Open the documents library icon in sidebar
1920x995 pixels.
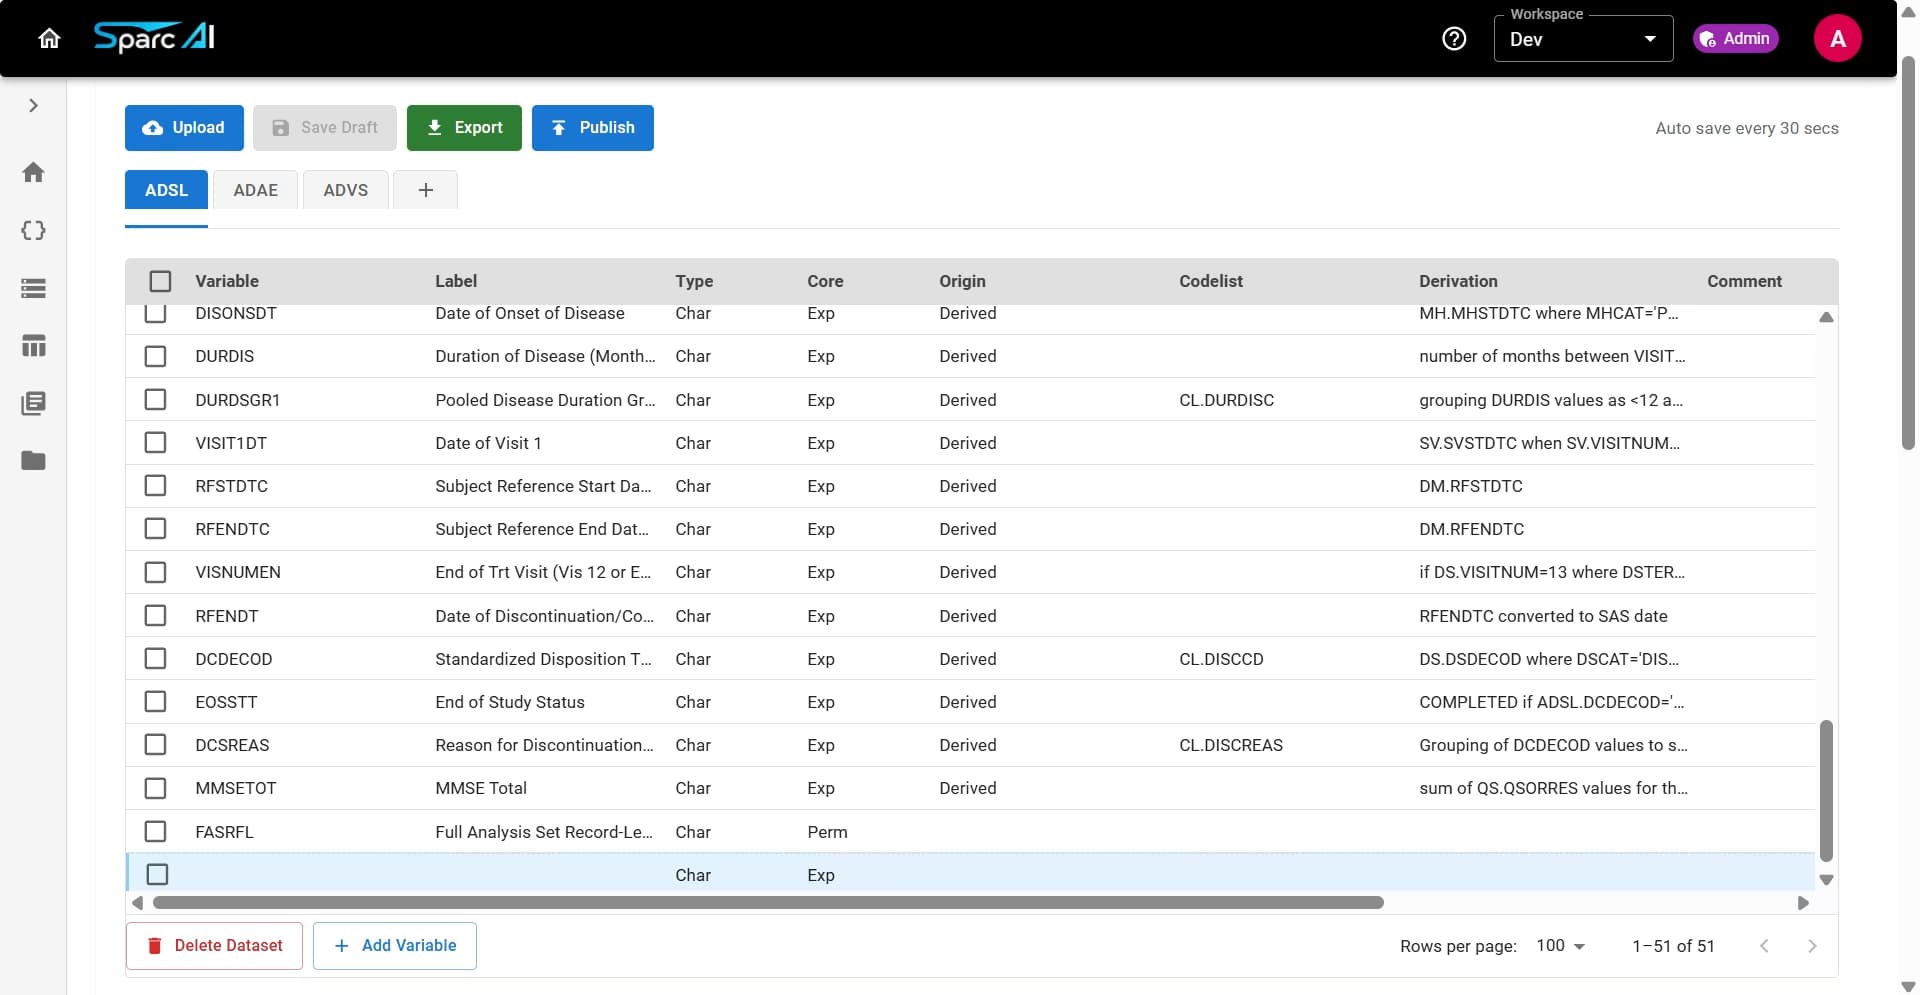33,403
